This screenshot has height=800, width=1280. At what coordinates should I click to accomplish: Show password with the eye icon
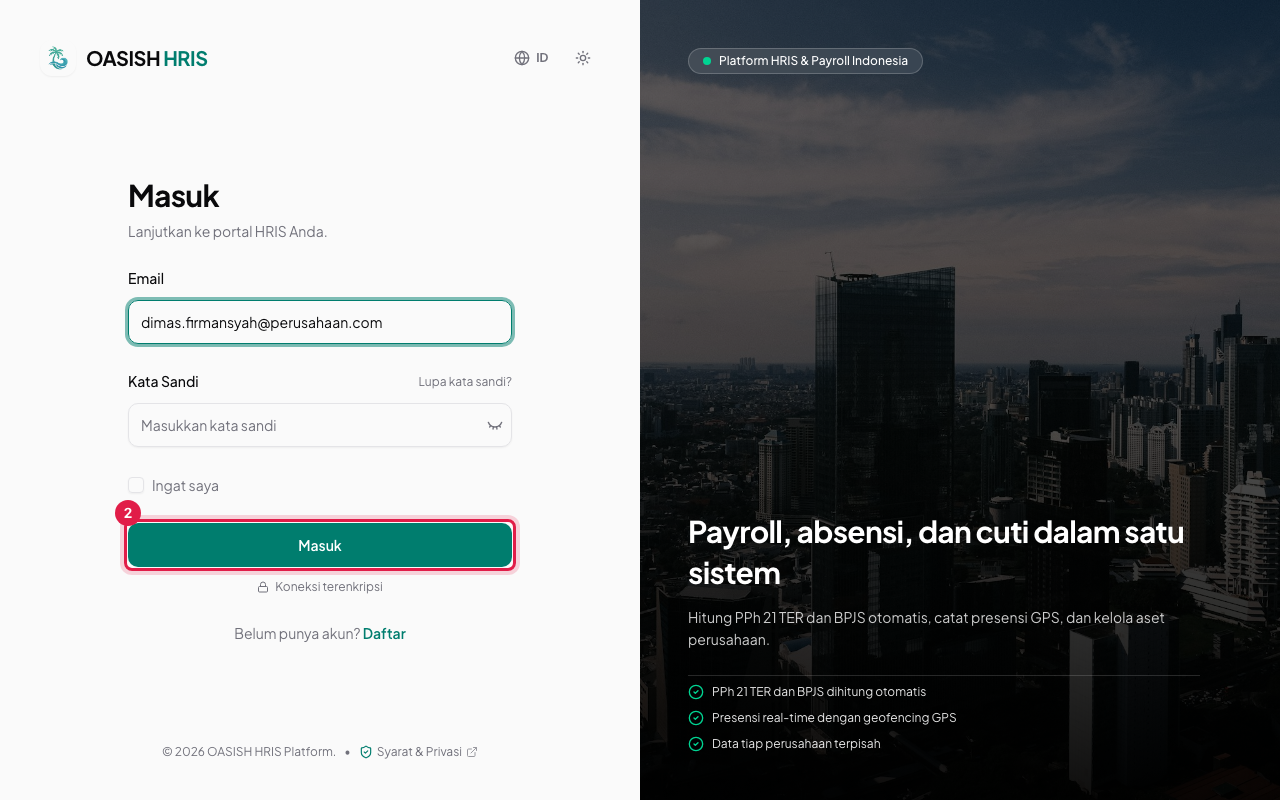494,425
